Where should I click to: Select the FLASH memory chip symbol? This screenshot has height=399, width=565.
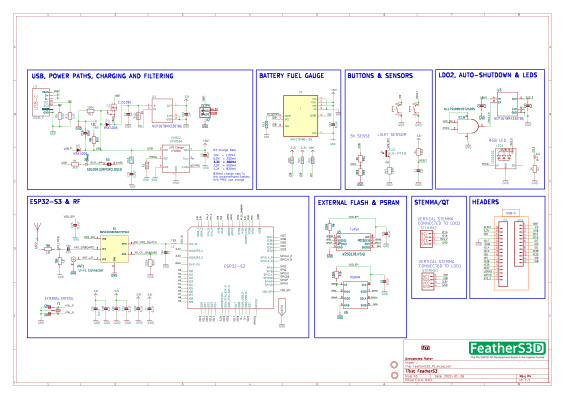coord(353,242)
